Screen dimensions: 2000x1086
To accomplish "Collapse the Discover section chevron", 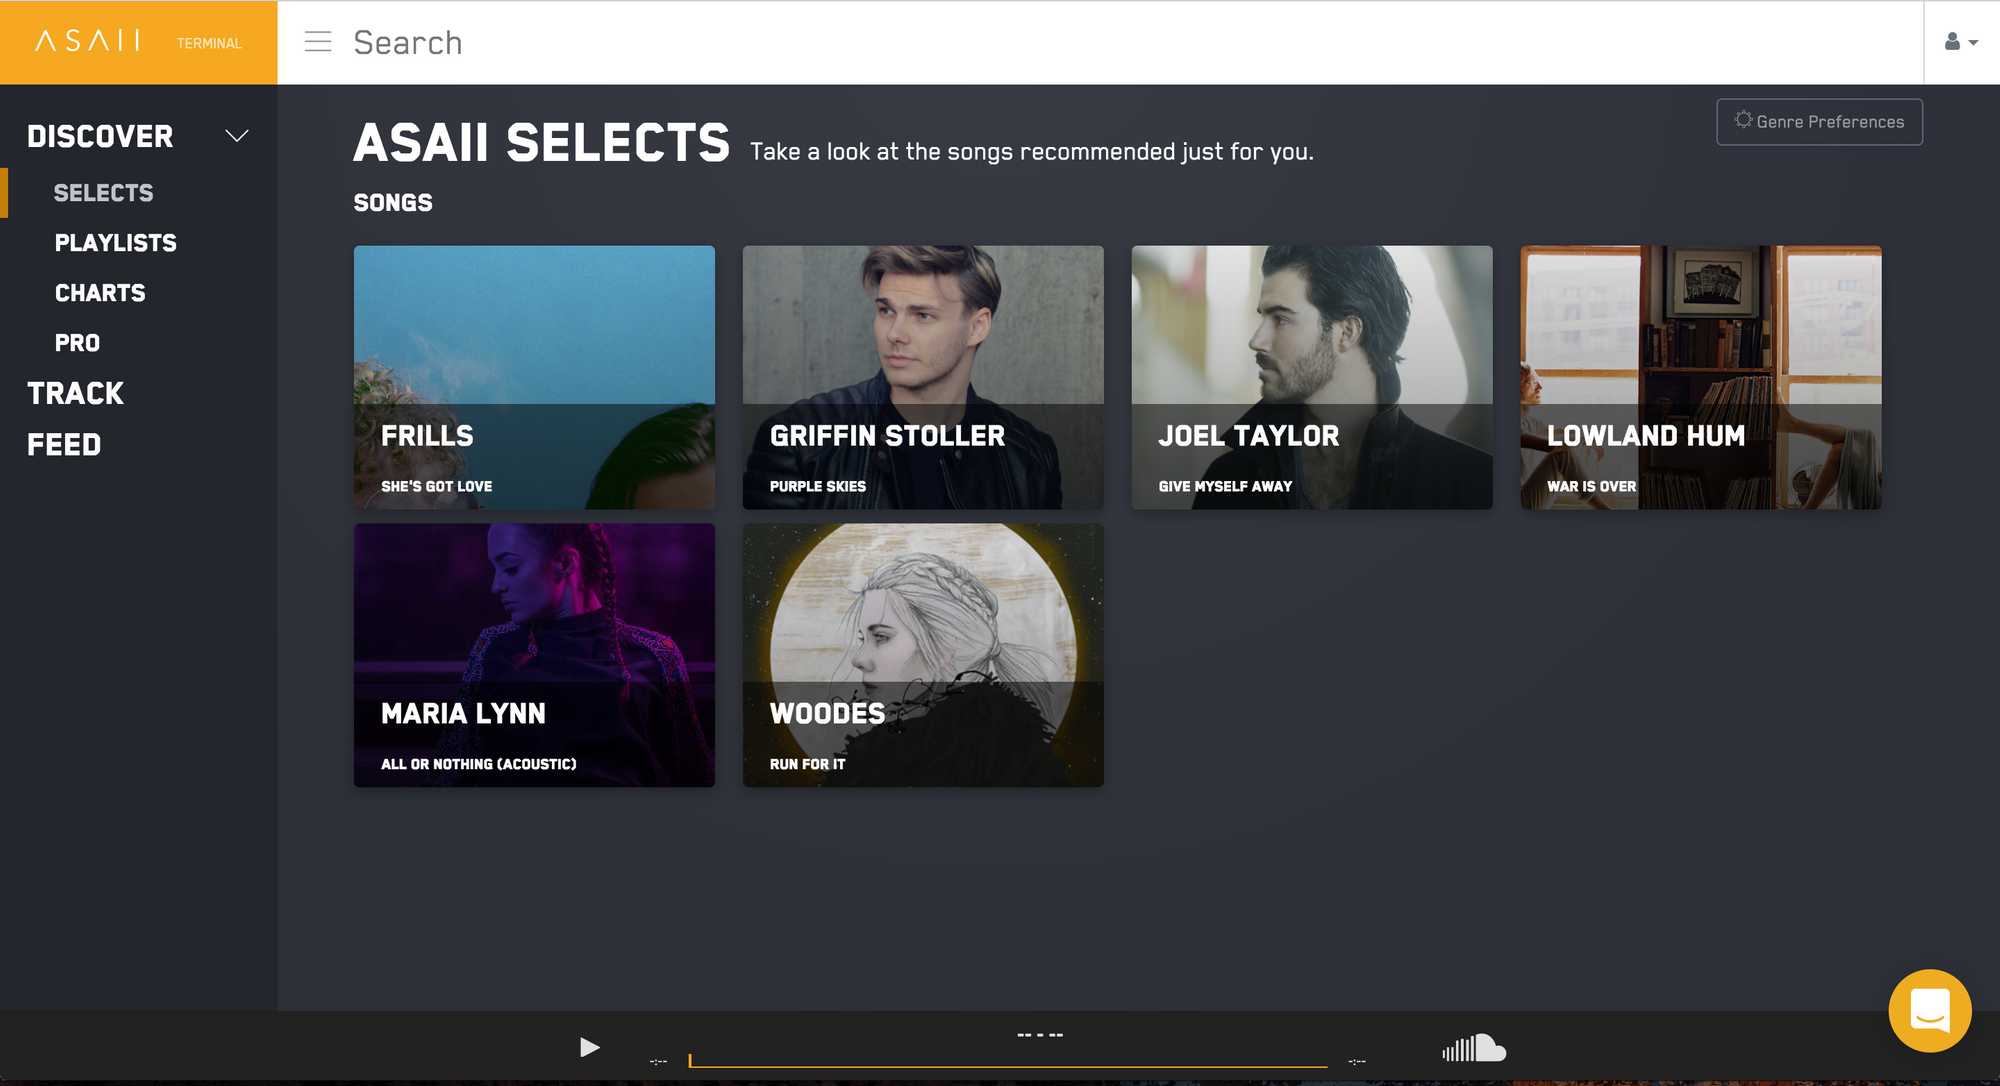I will (237, 136).
